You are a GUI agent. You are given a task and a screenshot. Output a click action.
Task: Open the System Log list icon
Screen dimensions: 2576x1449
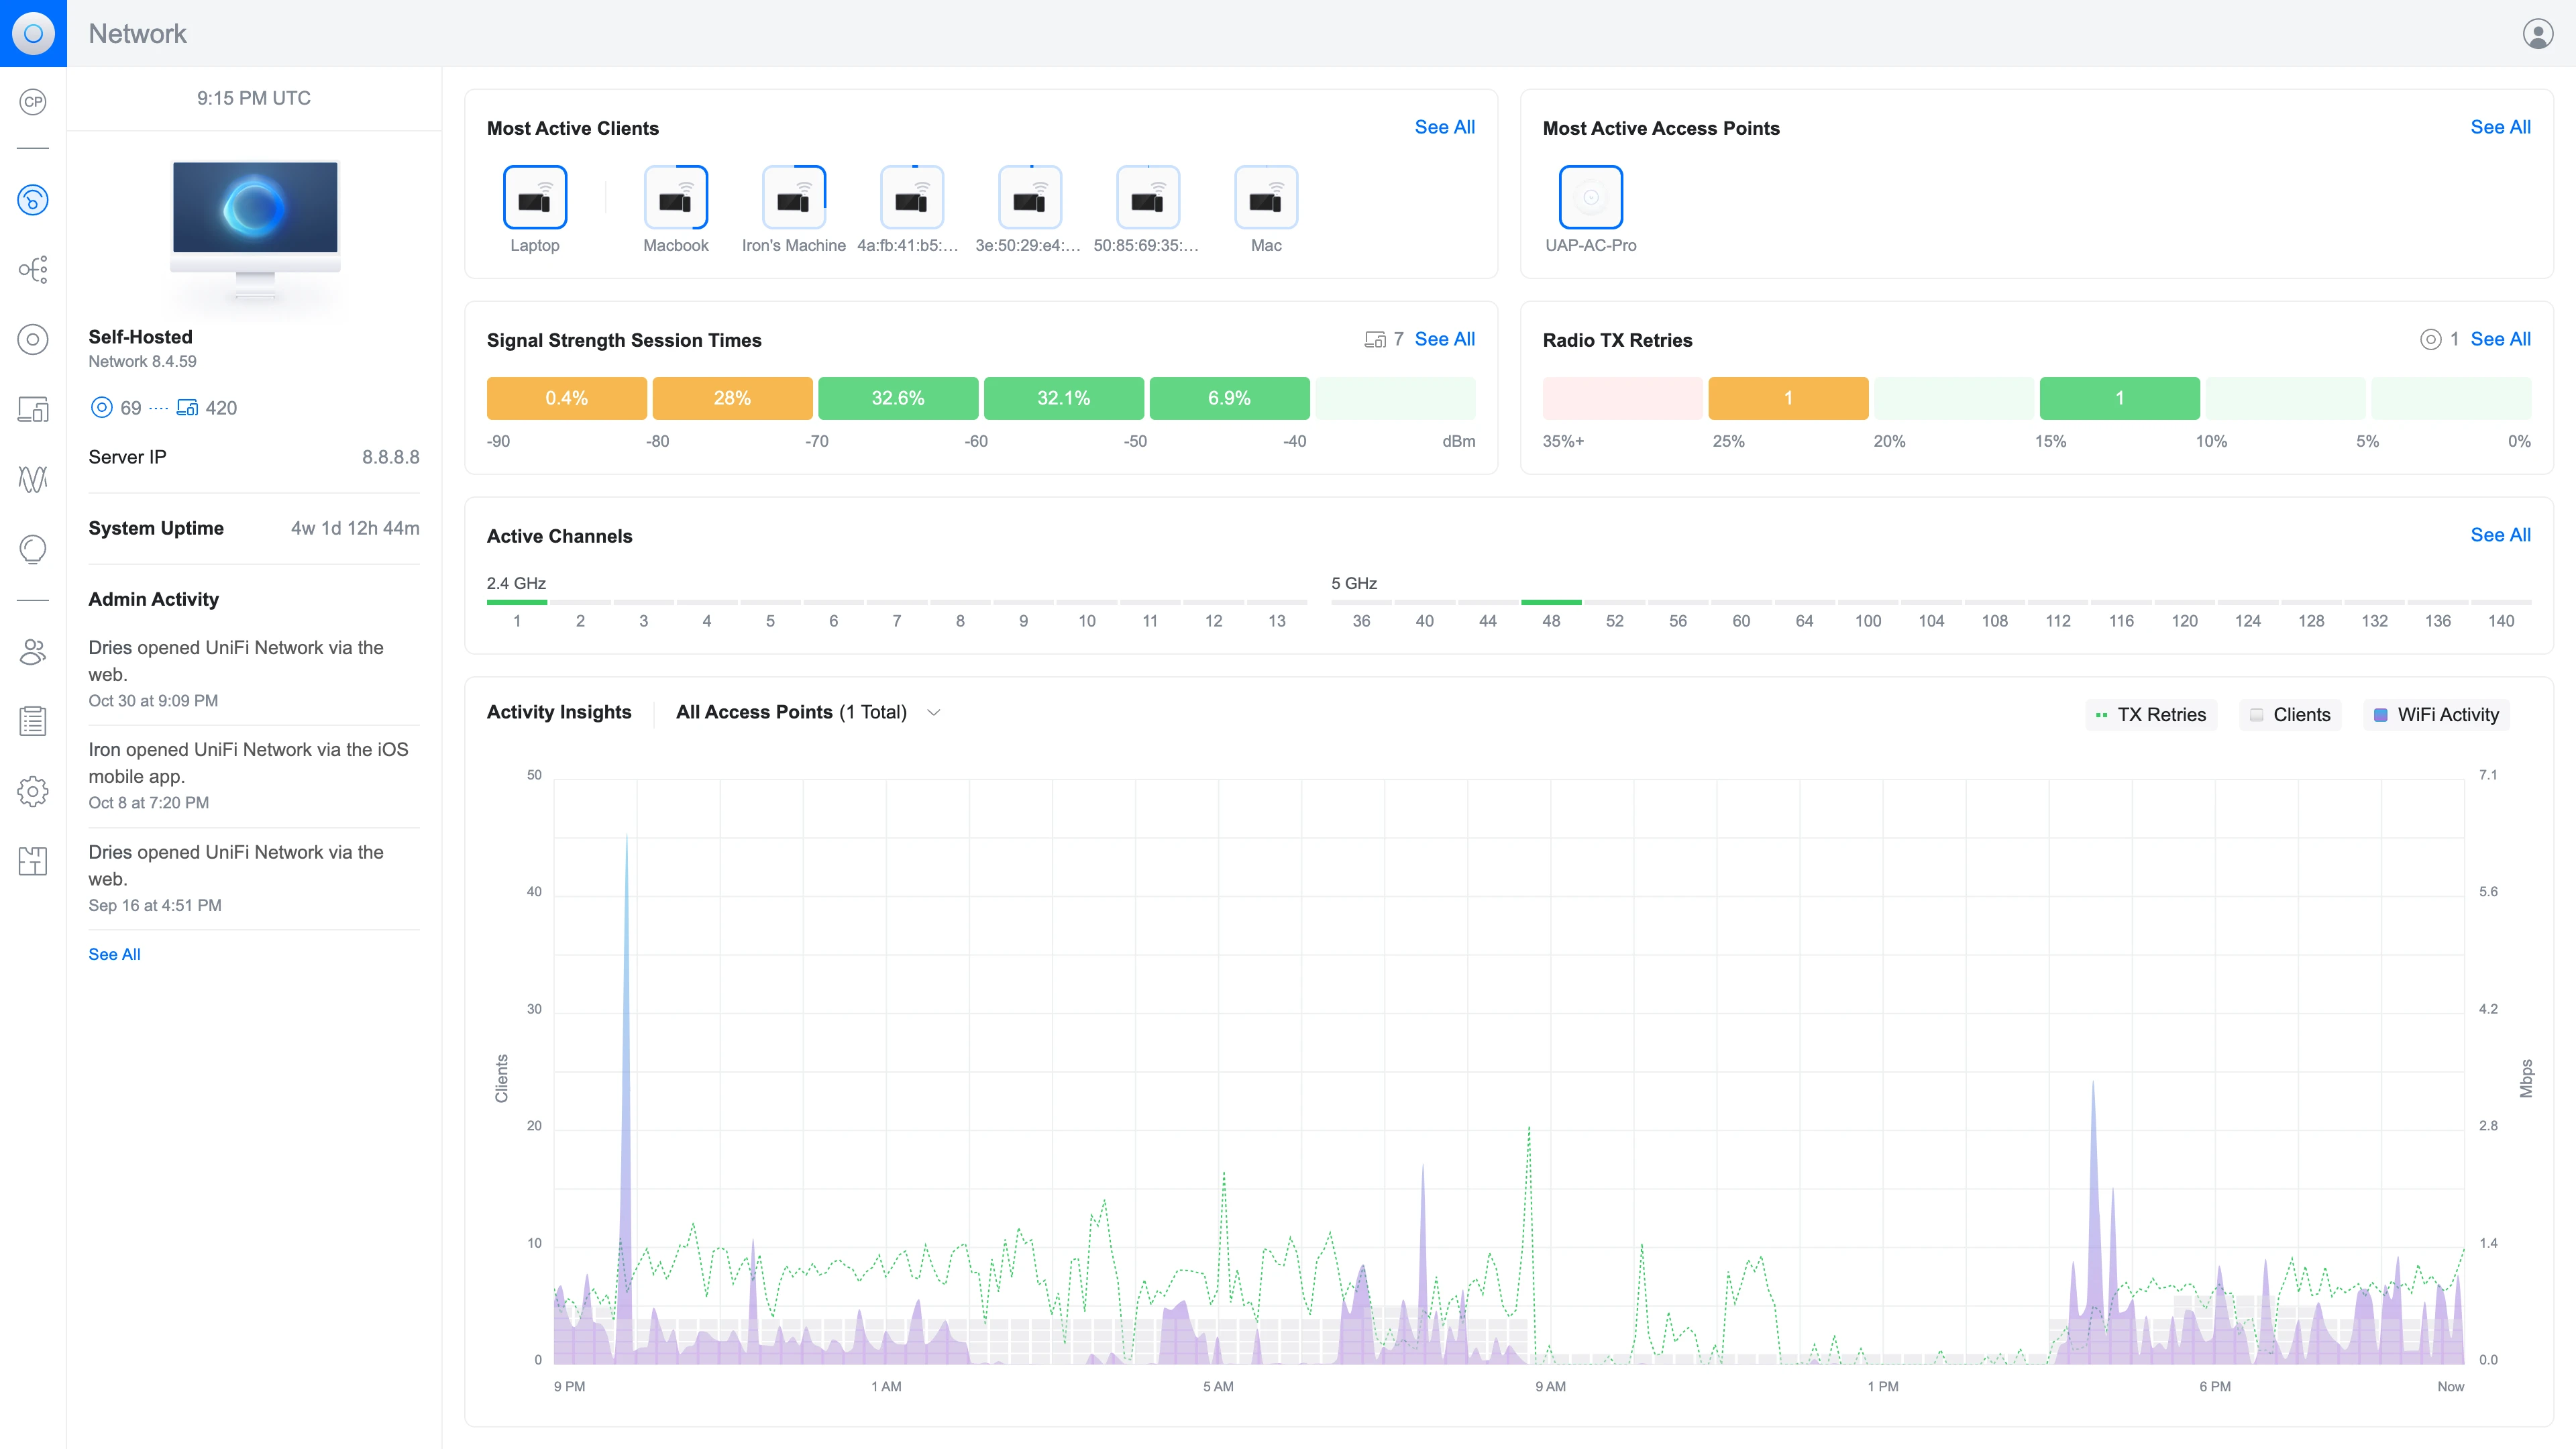pos(33,721)
